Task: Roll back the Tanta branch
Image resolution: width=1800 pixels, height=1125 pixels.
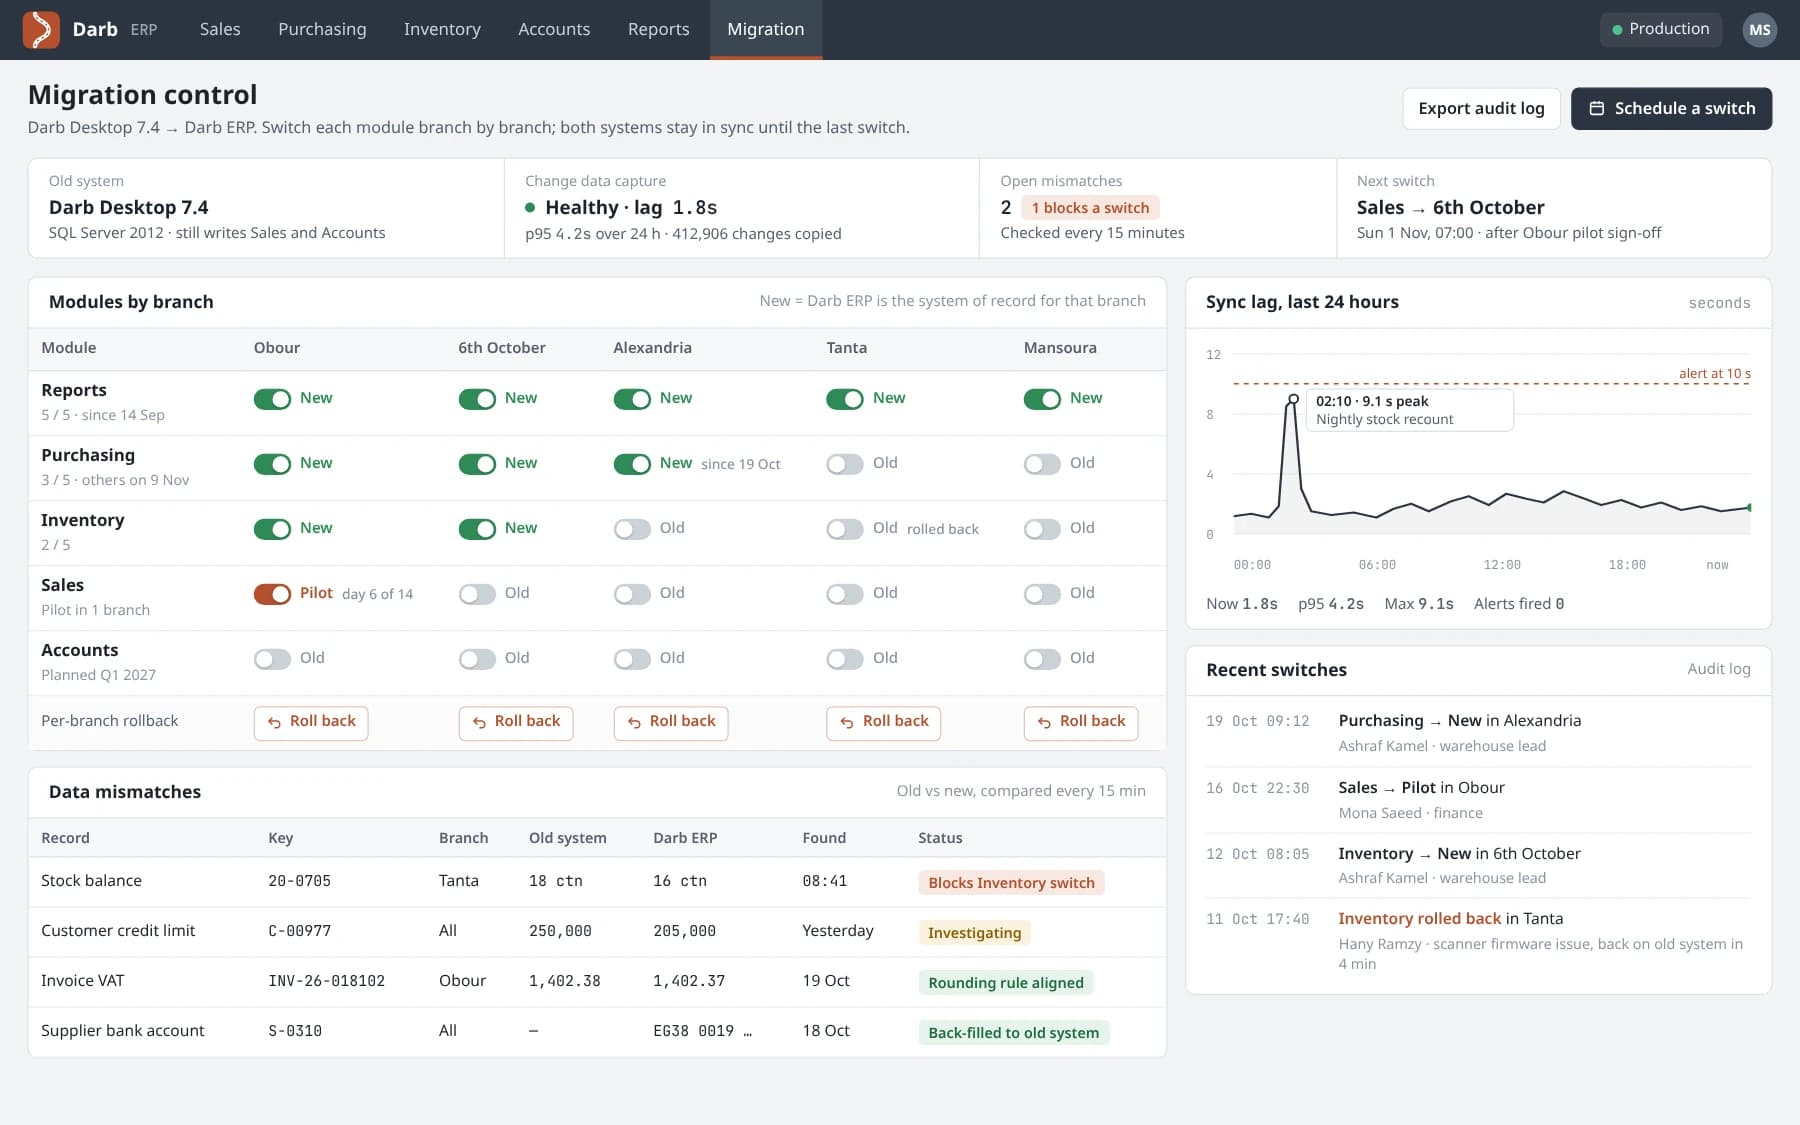Action: 884,722
